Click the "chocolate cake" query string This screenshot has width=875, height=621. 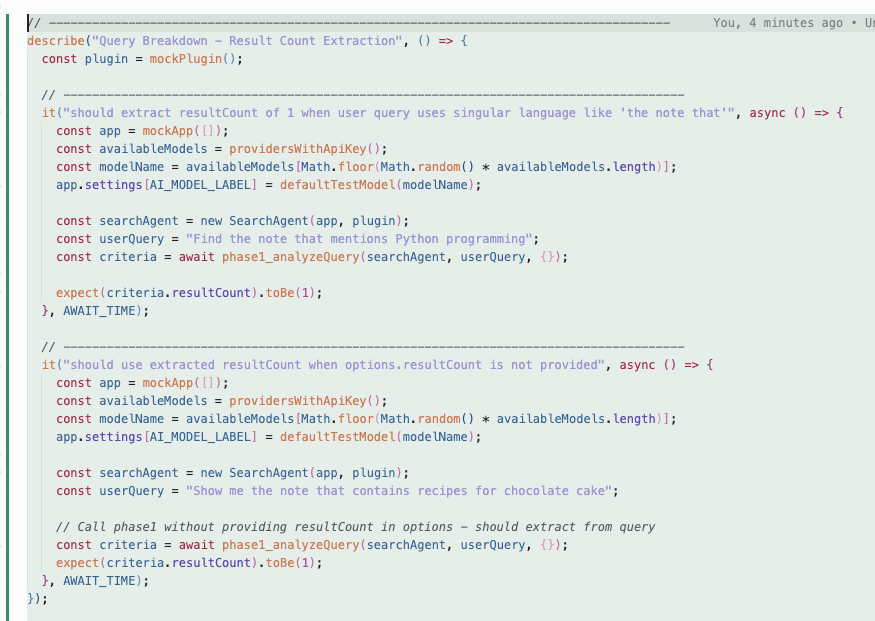point(402,491)
